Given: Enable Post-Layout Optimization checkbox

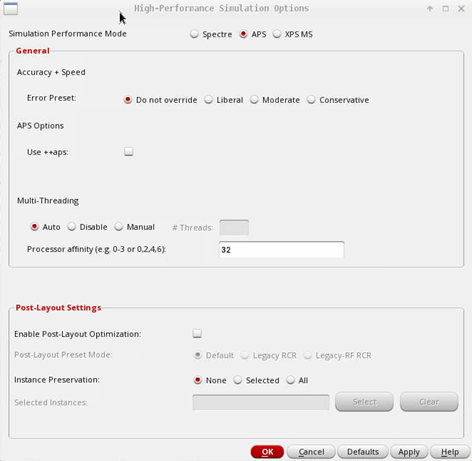Looking at the screenshot, I should pyautogui.click(x=197, y=333).
